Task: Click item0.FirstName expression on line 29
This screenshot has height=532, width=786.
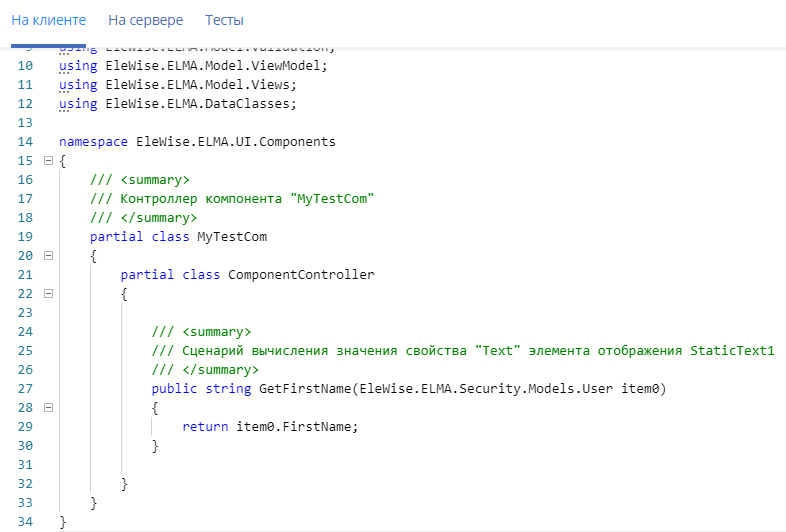Action: (x=293, y=427)
